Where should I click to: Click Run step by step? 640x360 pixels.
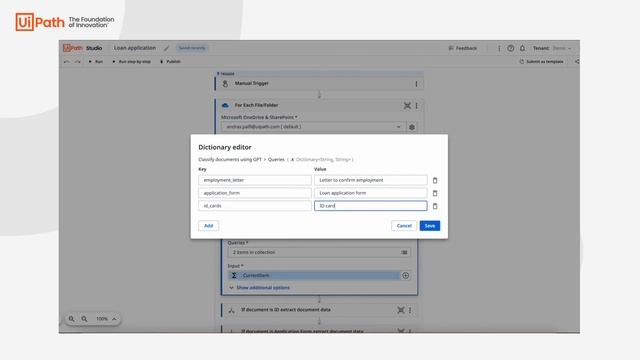[x=131, y=62]
